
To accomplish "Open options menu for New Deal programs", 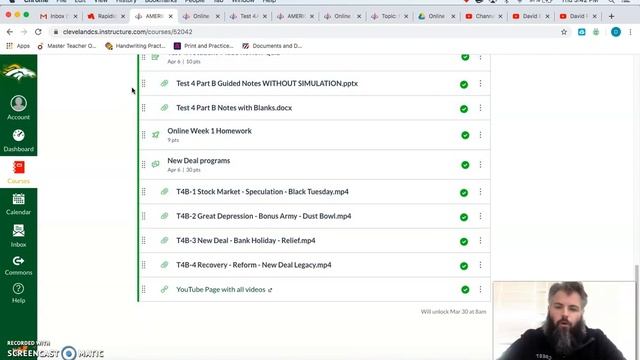I will 480,164.
